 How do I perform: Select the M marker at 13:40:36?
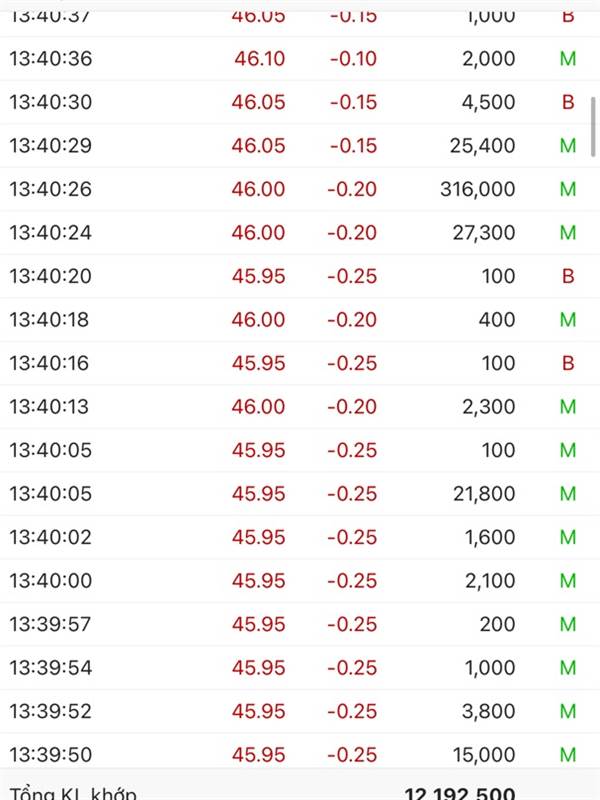pos(568,59)
